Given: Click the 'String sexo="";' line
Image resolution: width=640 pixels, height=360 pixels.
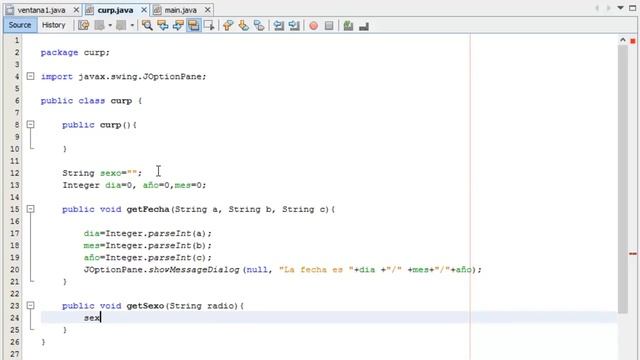Looking at the screenshot, I should click(x=102, y=173).
